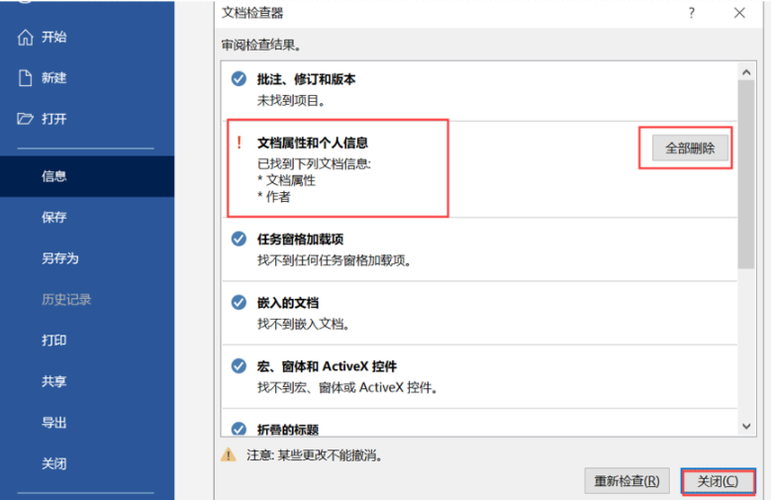The width and height of the screenshot is (771, 500).
Task: Open the 信息 backstage tab
Action: point(87,176)
